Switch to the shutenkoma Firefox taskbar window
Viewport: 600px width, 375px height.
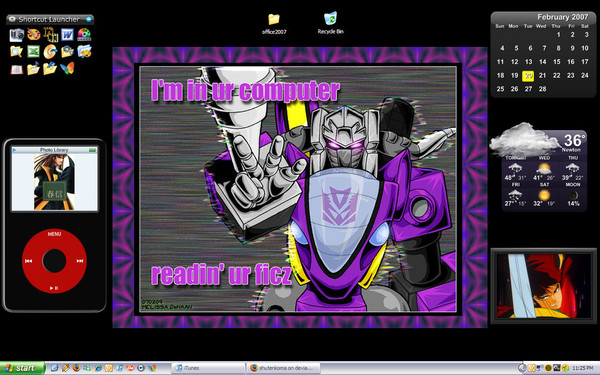click(x=282, y=368)
